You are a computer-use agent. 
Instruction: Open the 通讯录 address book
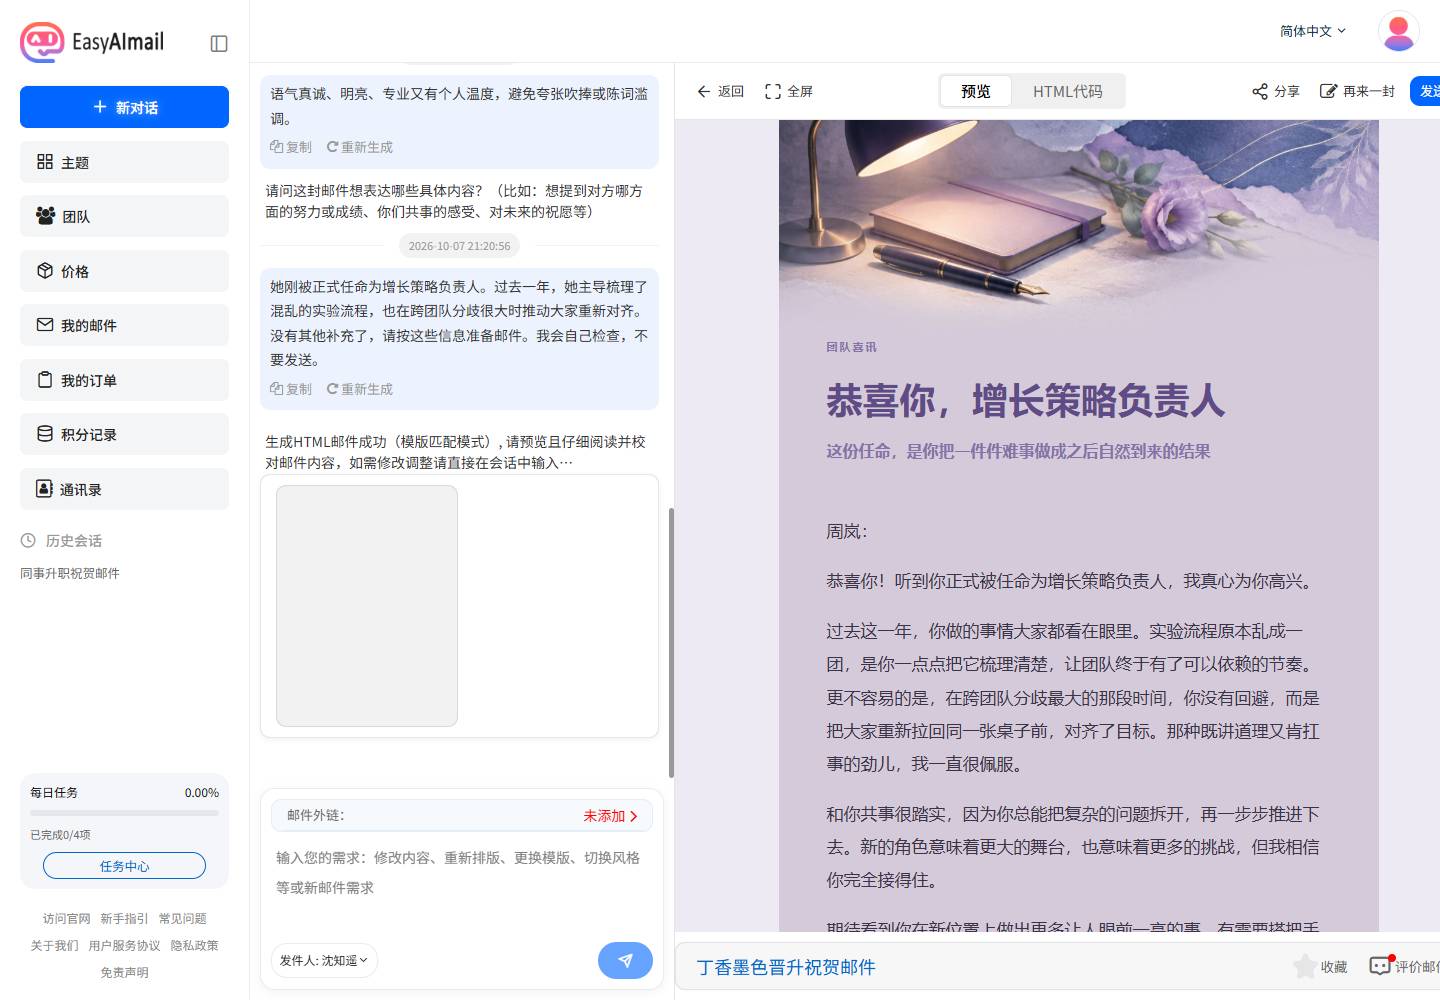coord(124,489)
